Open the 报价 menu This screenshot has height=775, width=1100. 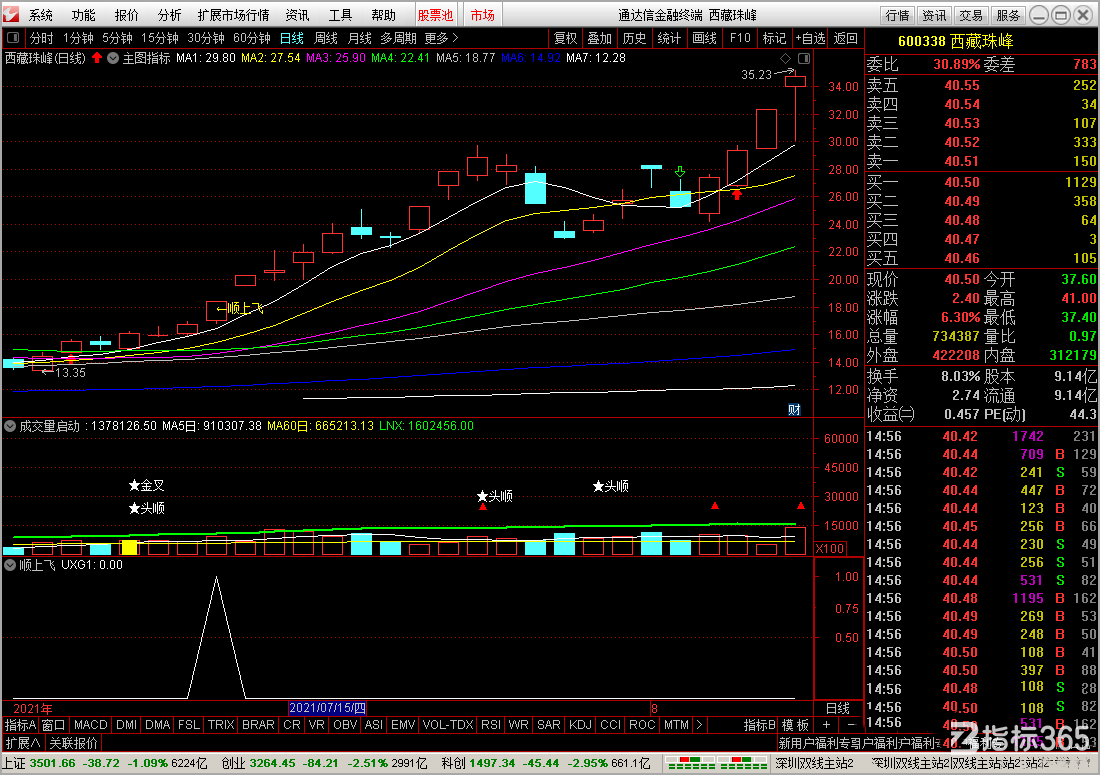(126, 15)
